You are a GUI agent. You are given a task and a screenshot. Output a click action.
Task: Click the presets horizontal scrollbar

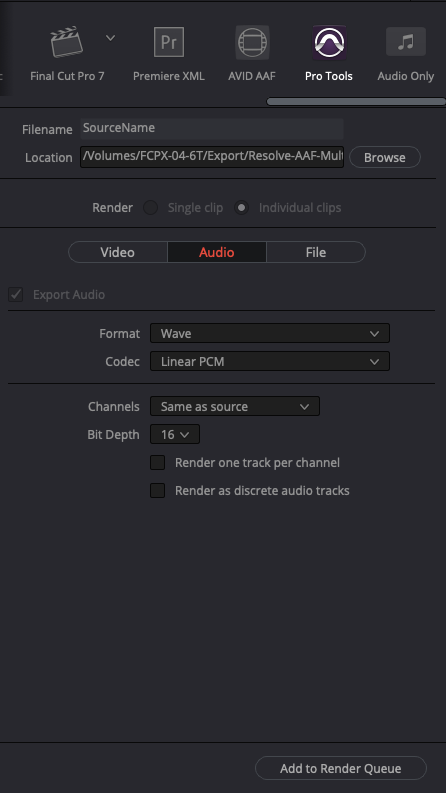pos(356,102)
